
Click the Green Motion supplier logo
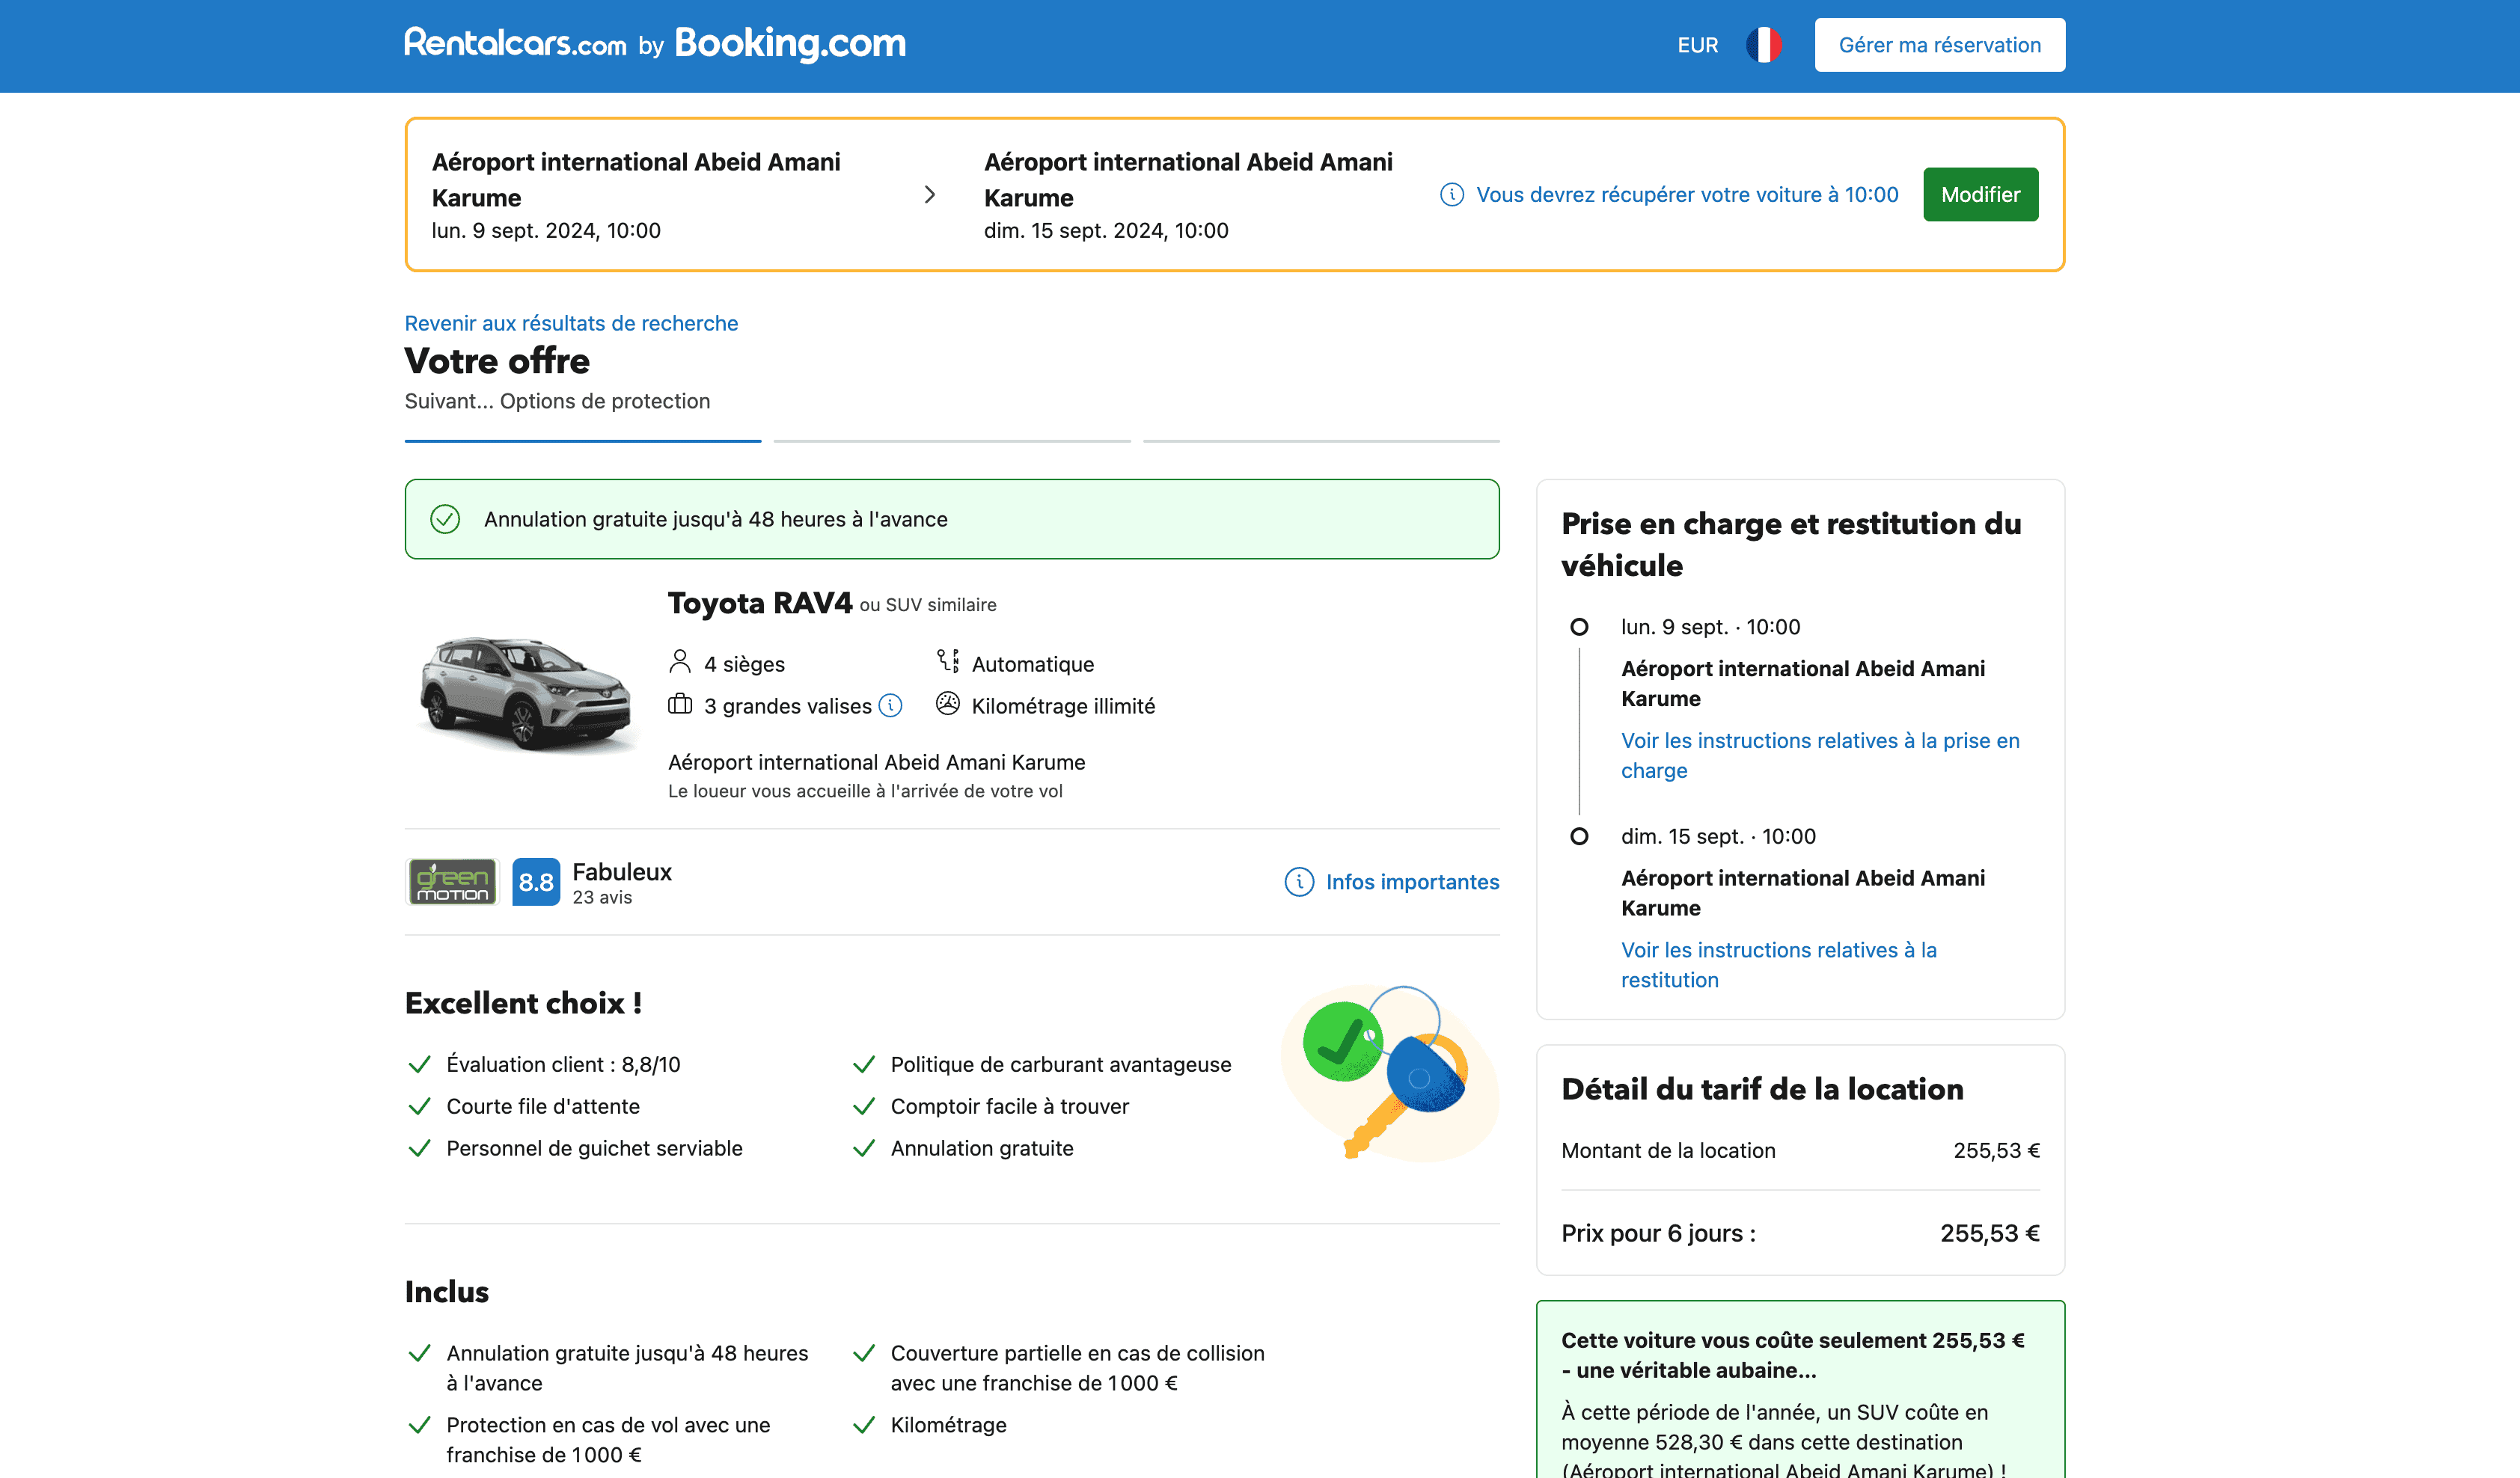(x=452, y=882)
